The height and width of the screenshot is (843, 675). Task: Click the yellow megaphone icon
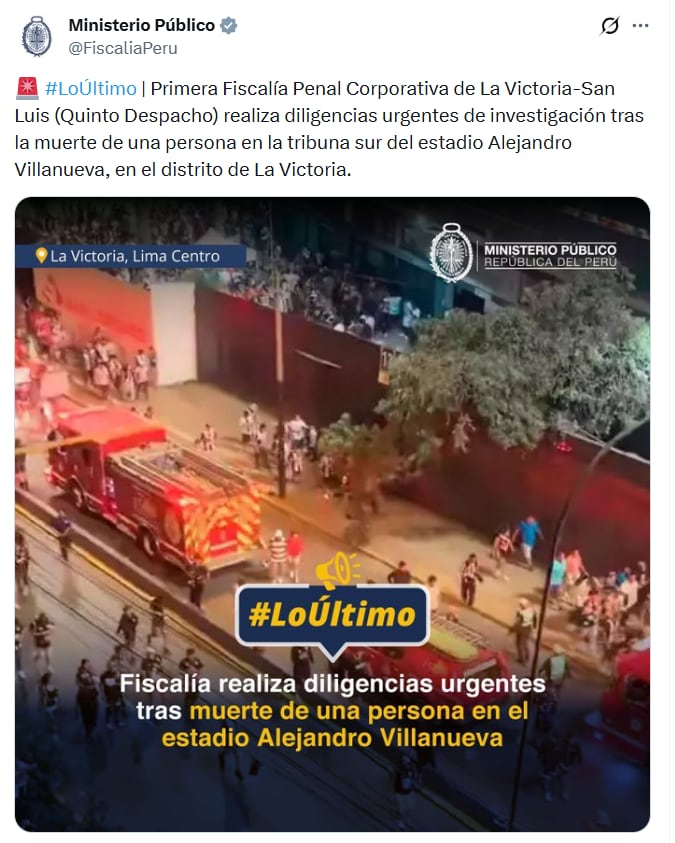click(x=336, y=570)
